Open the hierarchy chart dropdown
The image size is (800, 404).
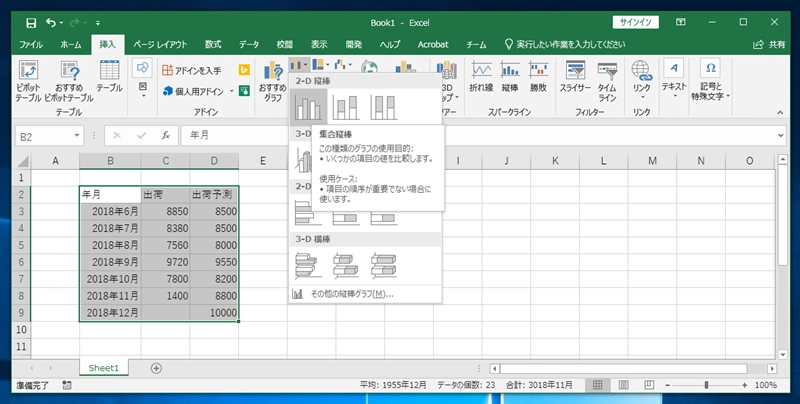pos(321,65)
